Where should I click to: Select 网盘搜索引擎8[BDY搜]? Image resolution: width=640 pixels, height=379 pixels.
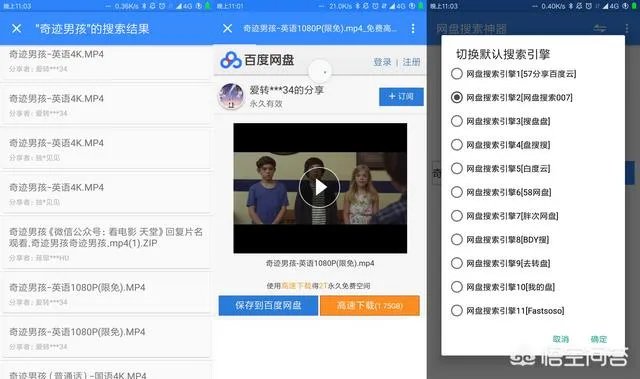pos(500,239)
